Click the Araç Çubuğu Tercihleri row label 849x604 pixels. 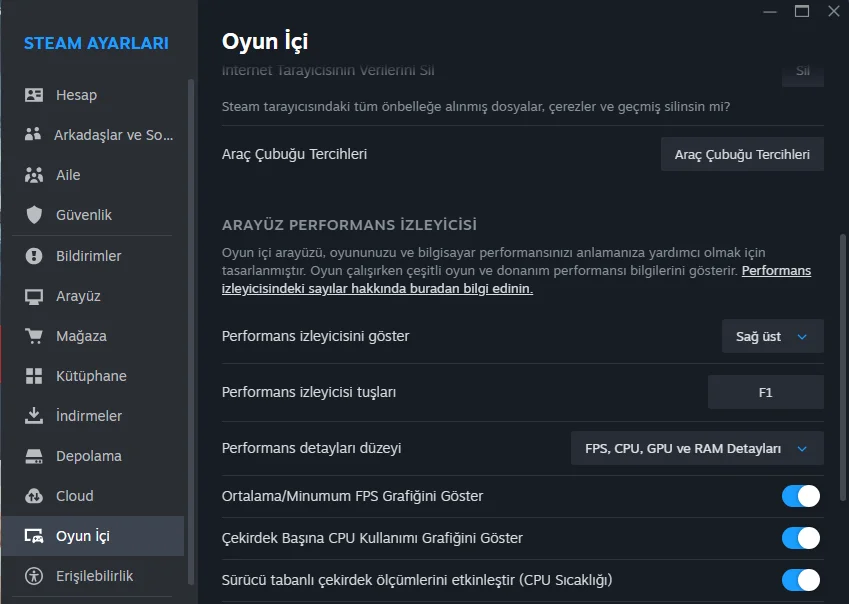point(295,154)
